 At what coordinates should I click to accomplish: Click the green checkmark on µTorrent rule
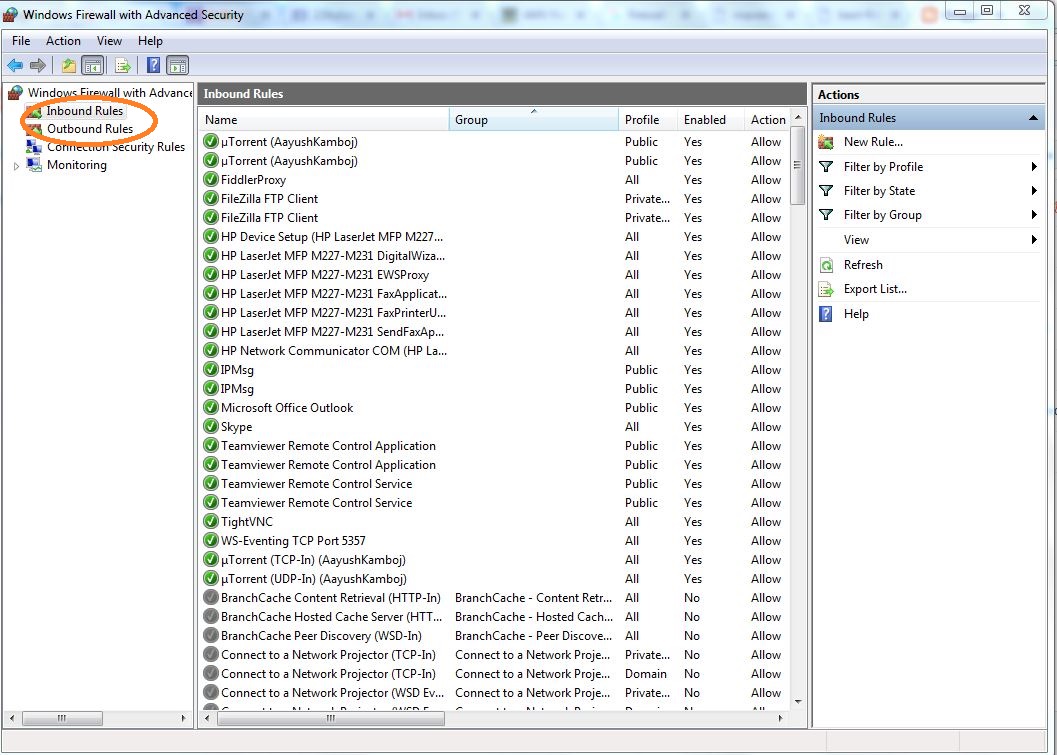tap(210, 141)
